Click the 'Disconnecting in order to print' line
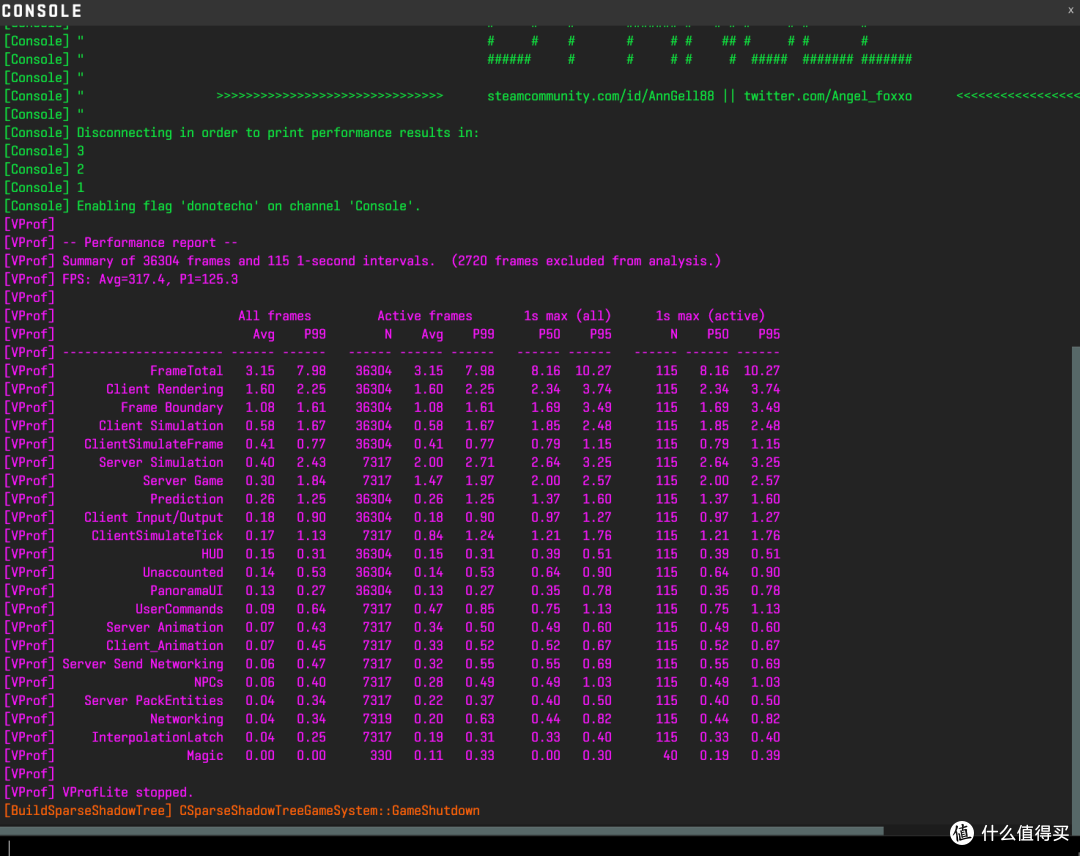 tap(242, 132)
